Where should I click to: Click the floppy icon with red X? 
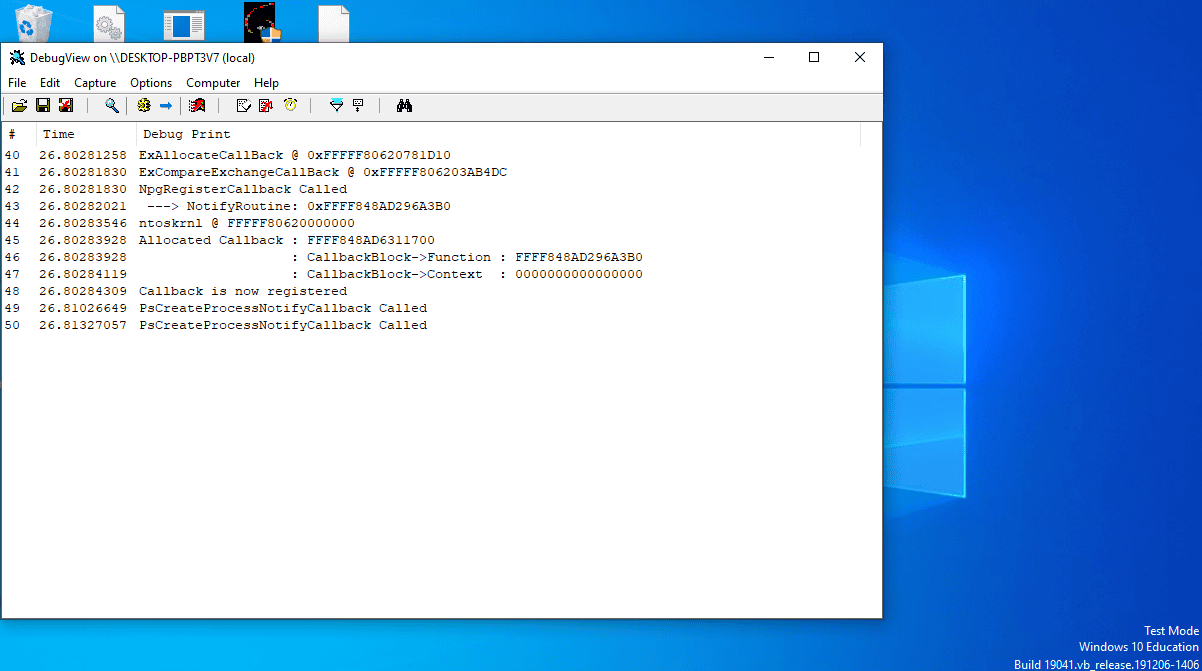tap(66, 106)
